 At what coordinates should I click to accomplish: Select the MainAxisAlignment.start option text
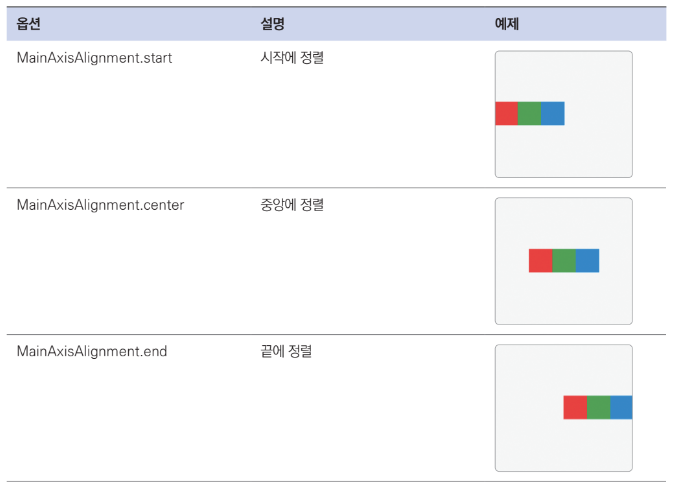pyautogui.click(x=94, y=58)
